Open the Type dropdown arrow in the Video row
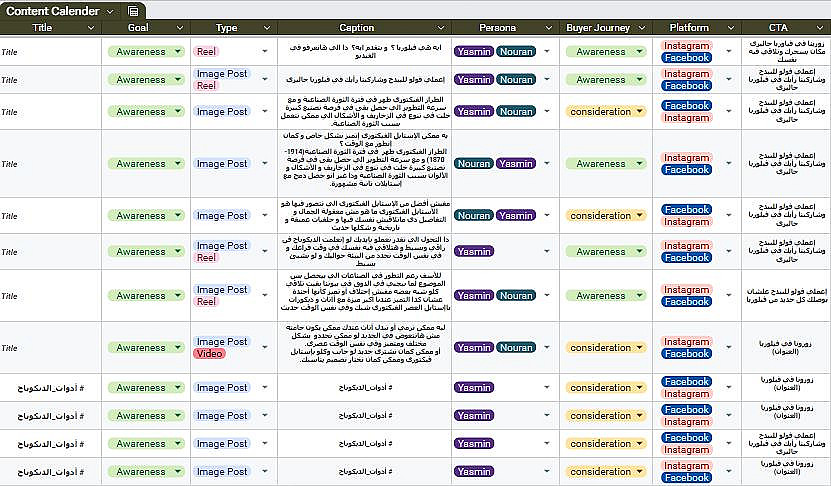 coord(266,348)
